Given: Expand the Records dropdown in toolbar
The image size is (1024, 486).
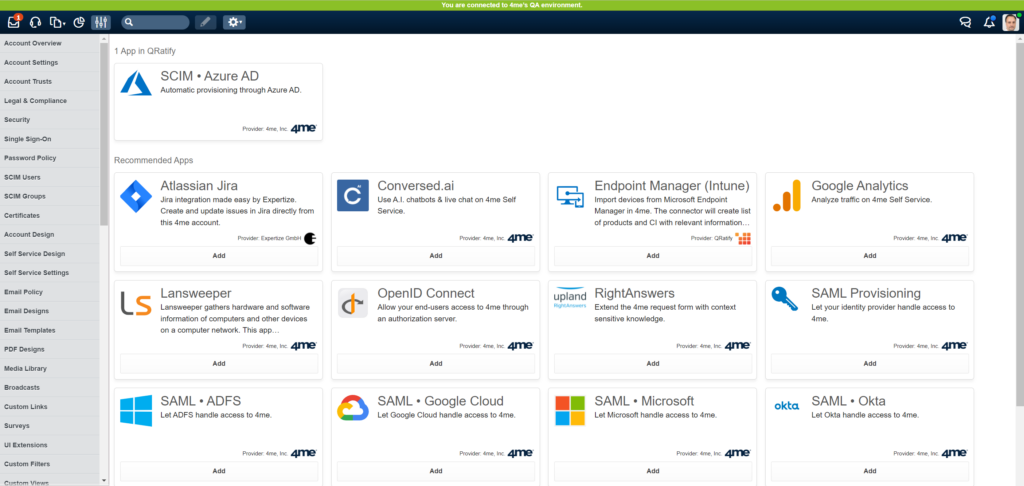Looking at the screenshot, I should [x=58, y=22].
